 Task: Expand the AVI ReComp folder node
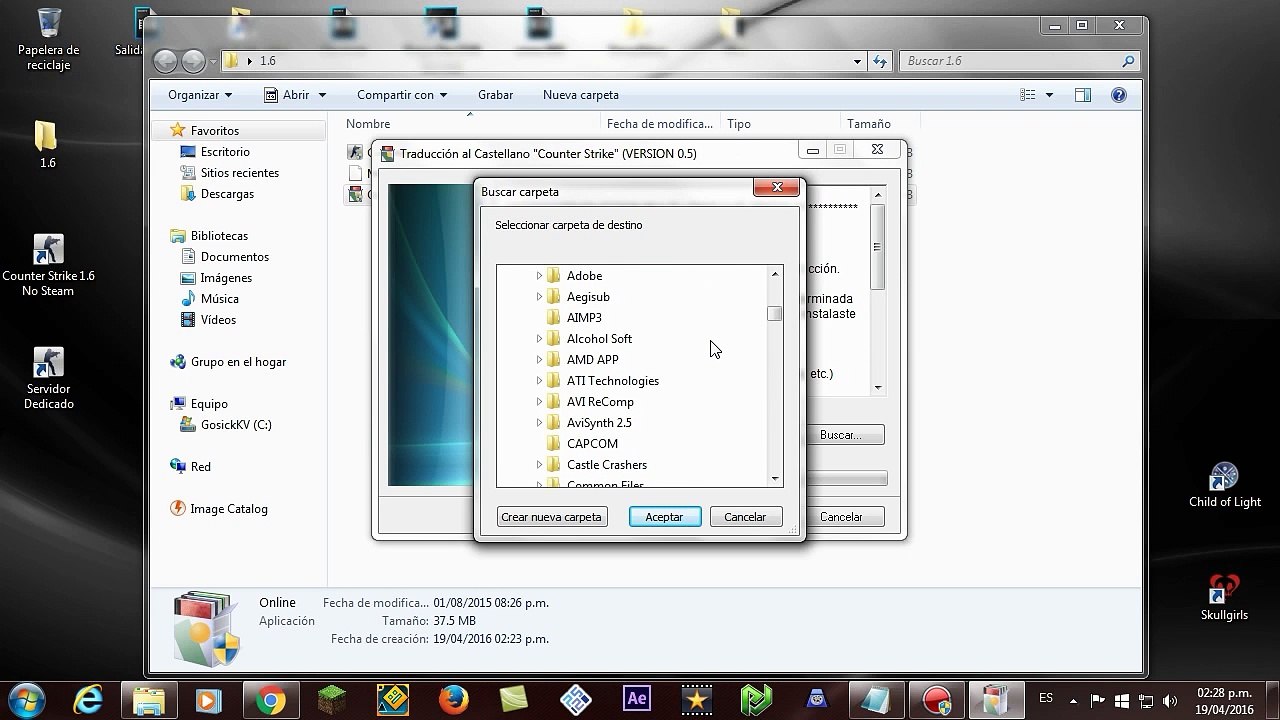pyautogui.click(x=539, y=402)
